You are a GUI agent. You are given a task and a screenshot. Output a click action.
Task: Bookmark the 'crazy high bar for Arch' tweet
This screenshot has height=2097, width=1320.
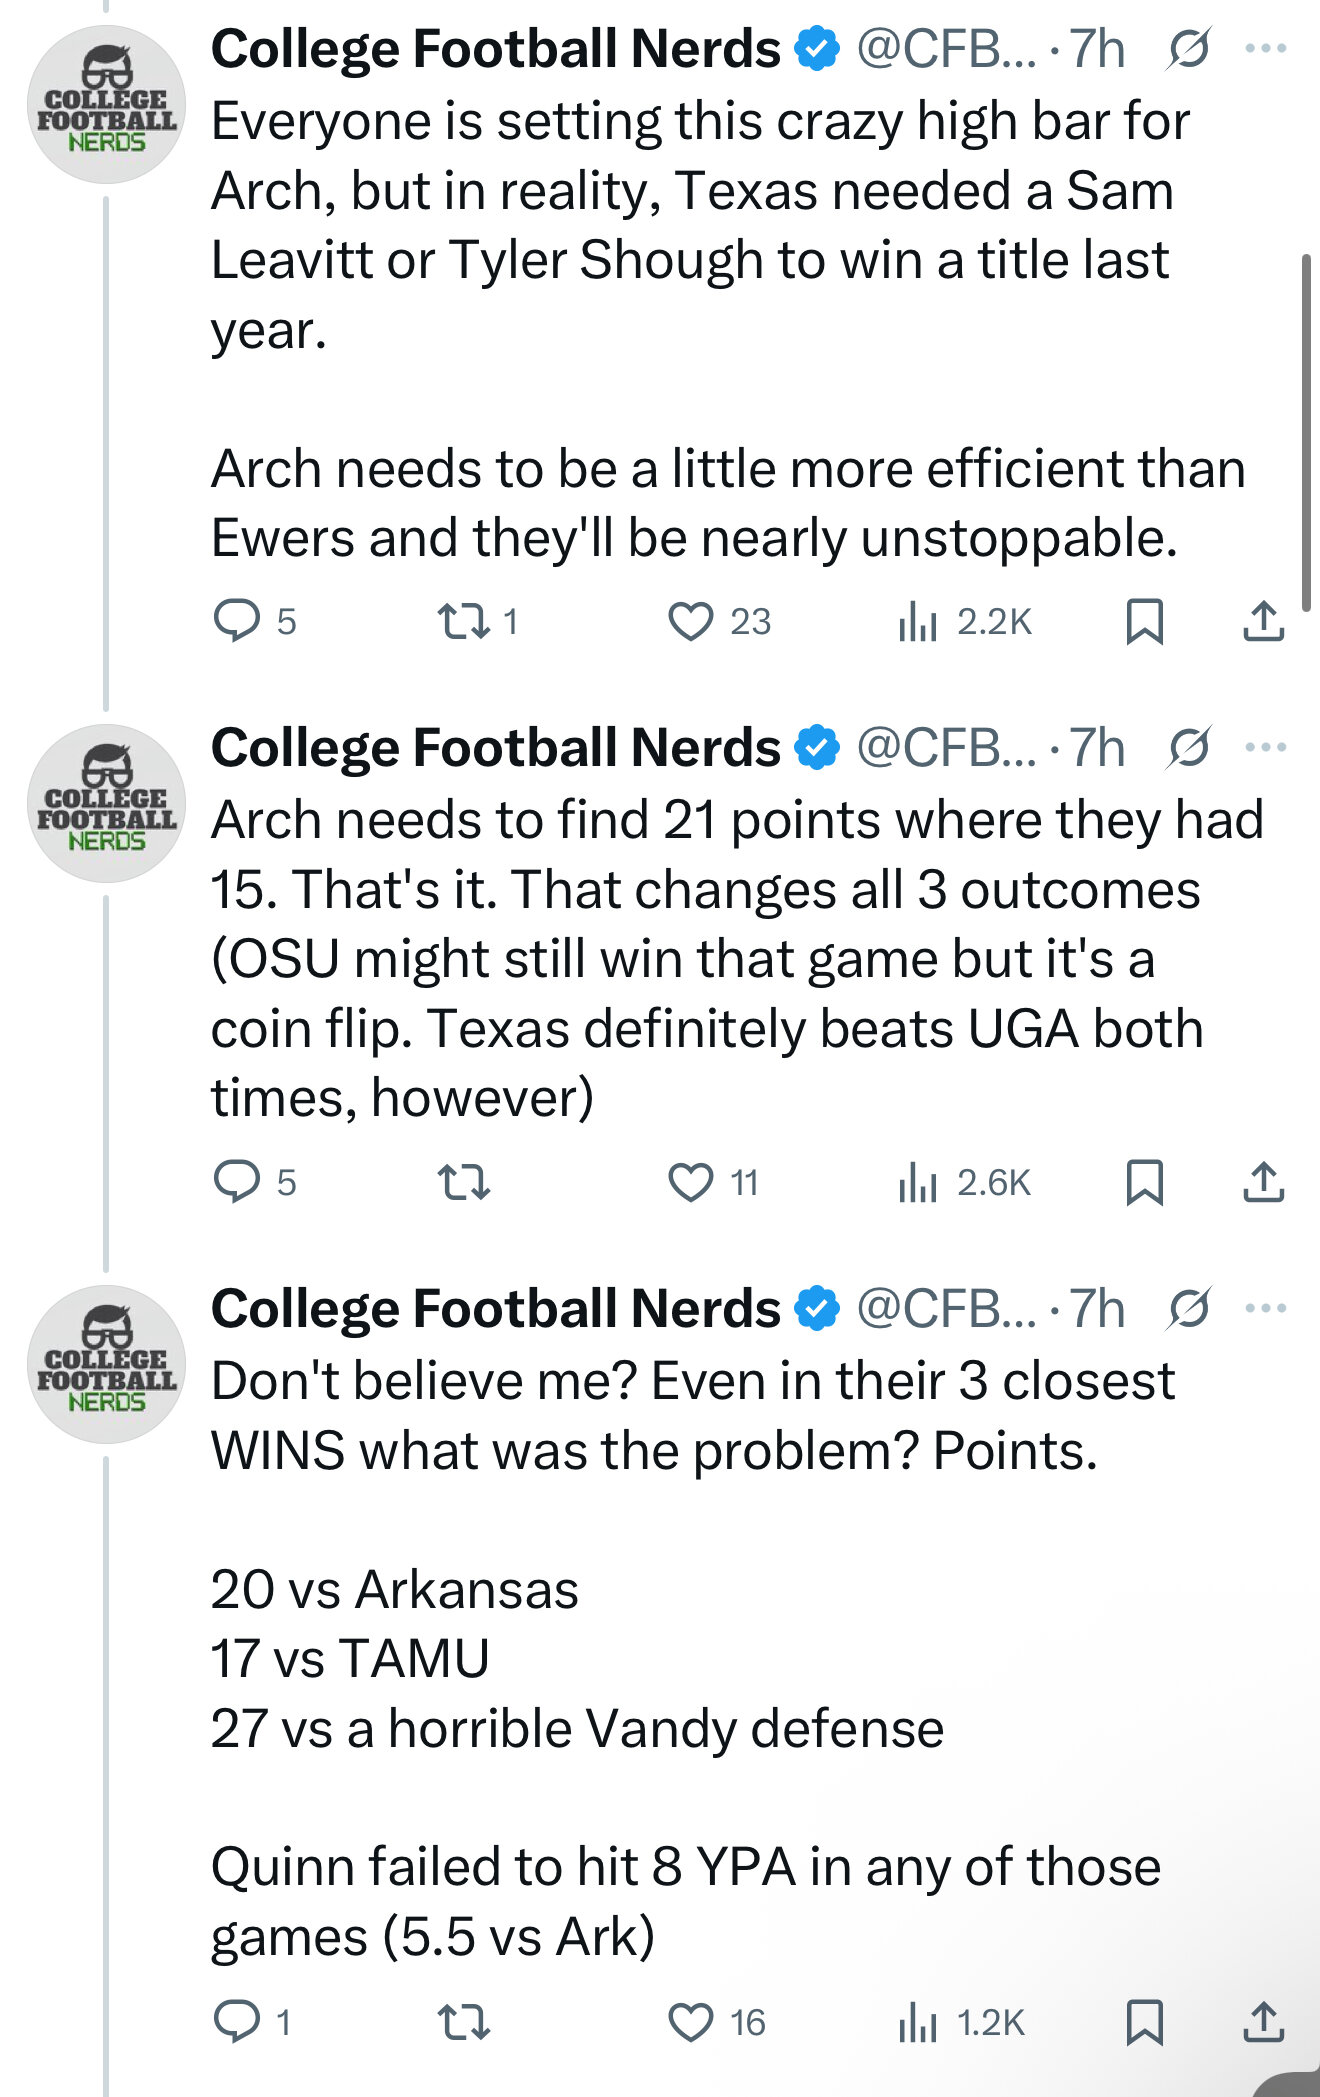[1144, 621]
